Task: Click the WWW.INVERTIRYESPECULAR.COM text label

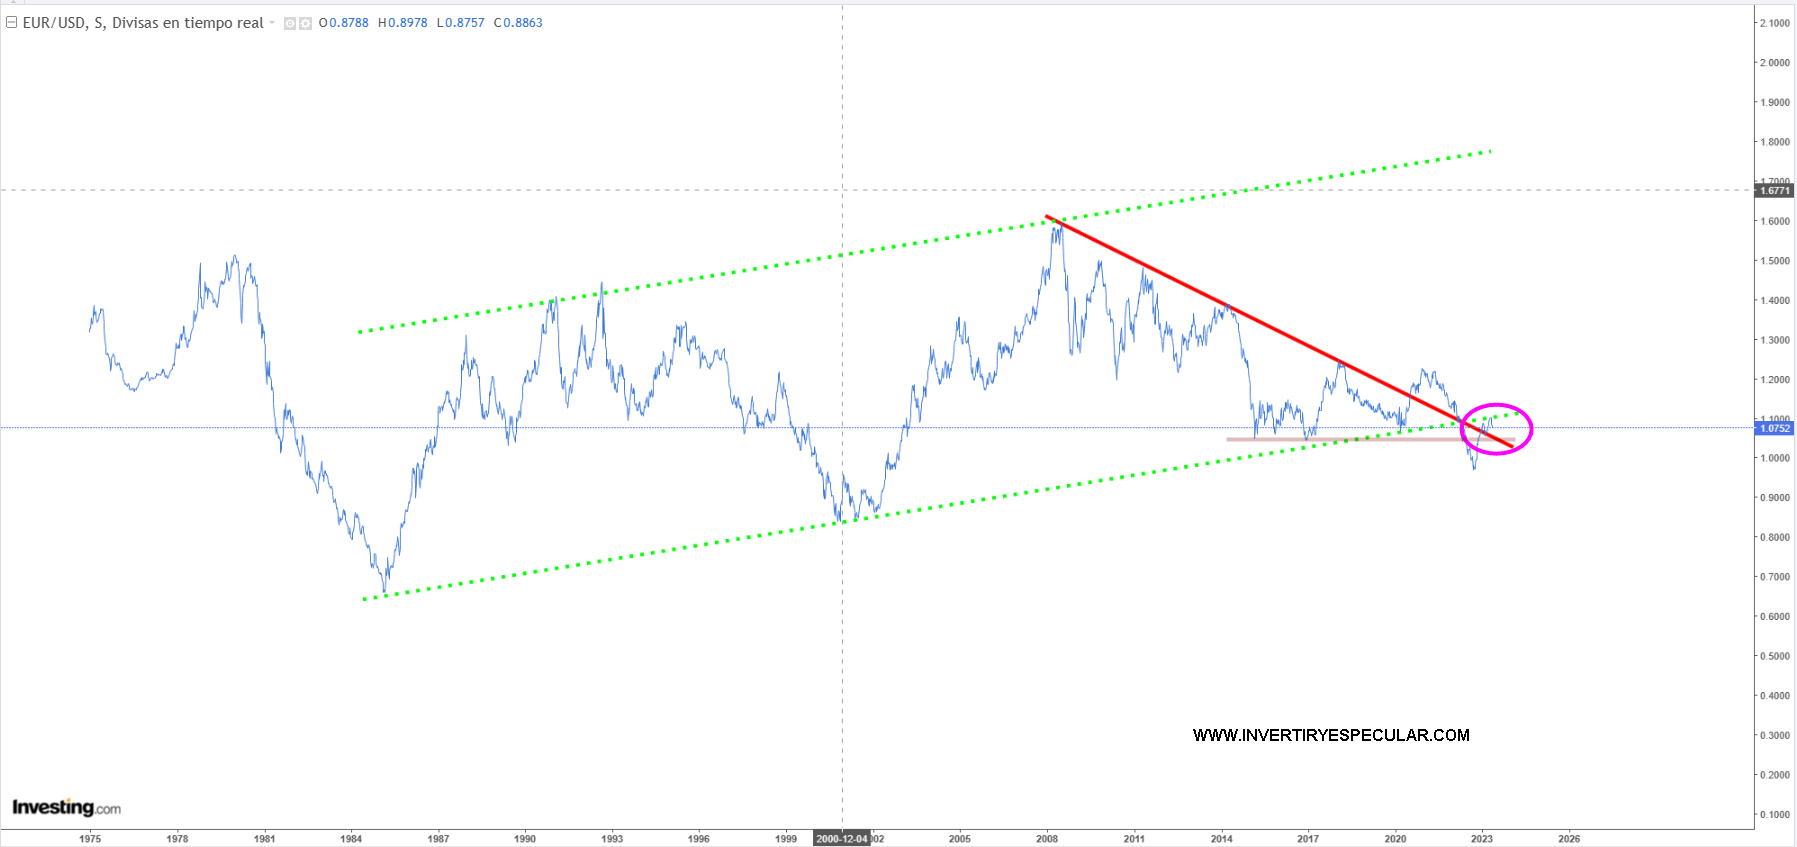Action: pyautogui.click(x=1331, y=735)
